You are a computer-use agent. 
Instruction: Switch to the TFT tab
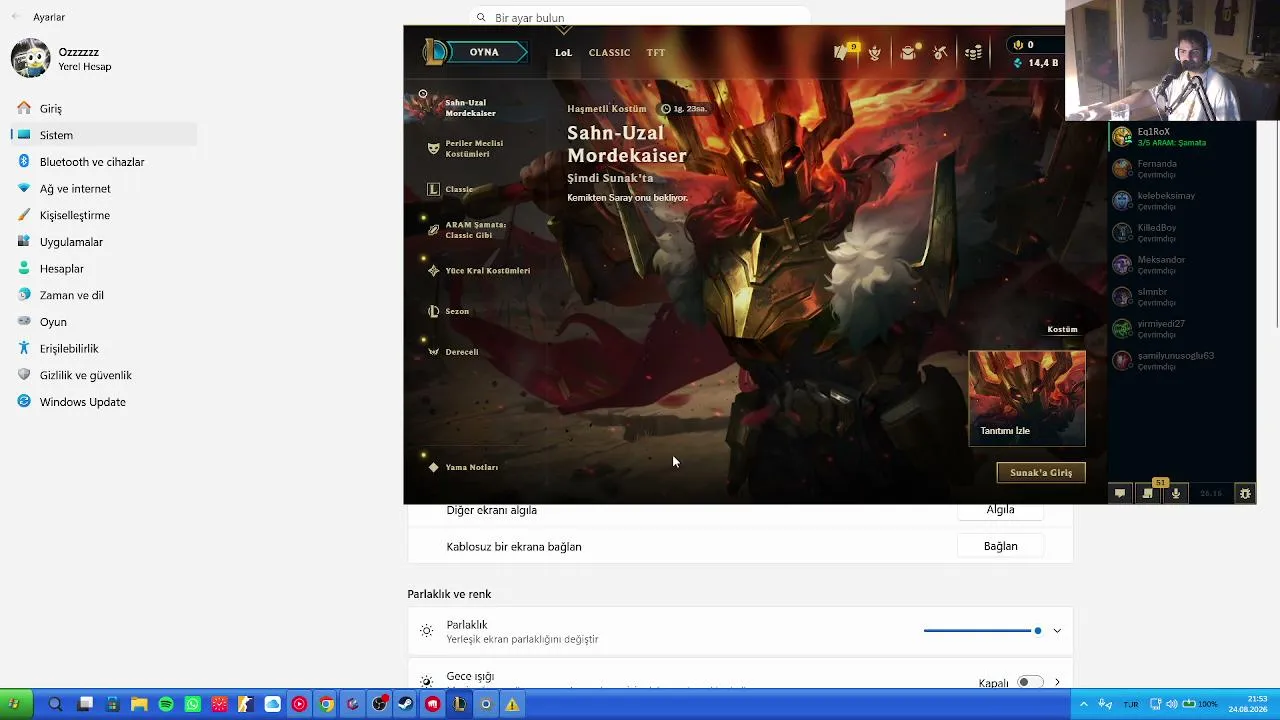[656, 52]
